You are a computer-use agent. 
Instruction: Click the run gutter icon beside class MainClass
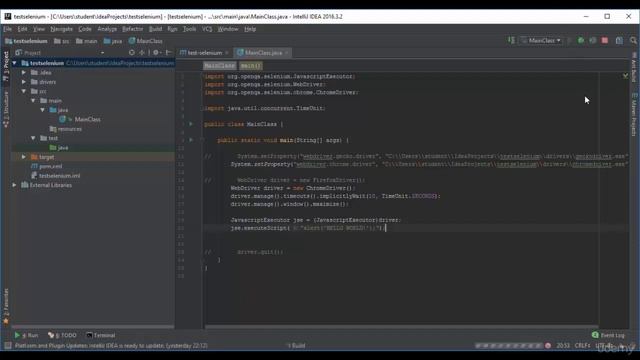[191, 124]
